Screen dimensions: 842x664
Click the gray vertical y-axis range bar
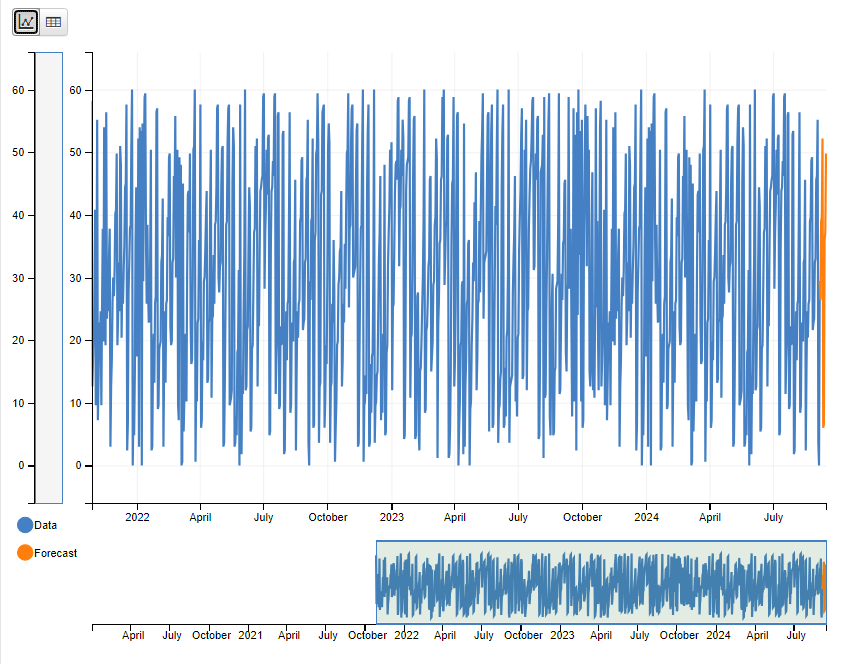(49, 278)
